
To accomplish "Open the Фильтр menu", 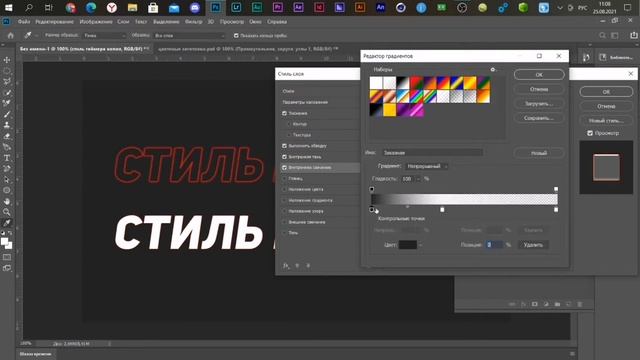I will tap(193, 22).
